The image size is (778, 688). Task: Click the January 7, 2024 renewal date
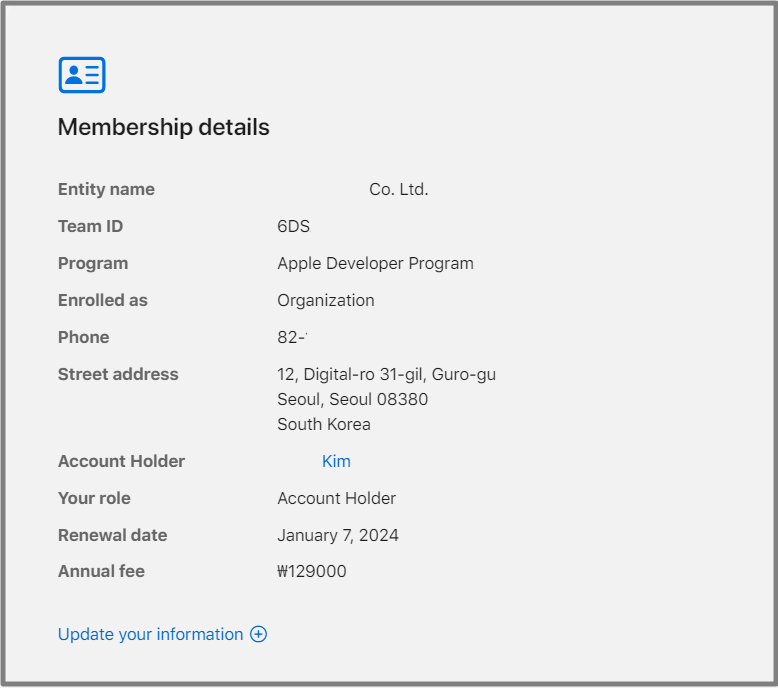click(x=337, y=535)
